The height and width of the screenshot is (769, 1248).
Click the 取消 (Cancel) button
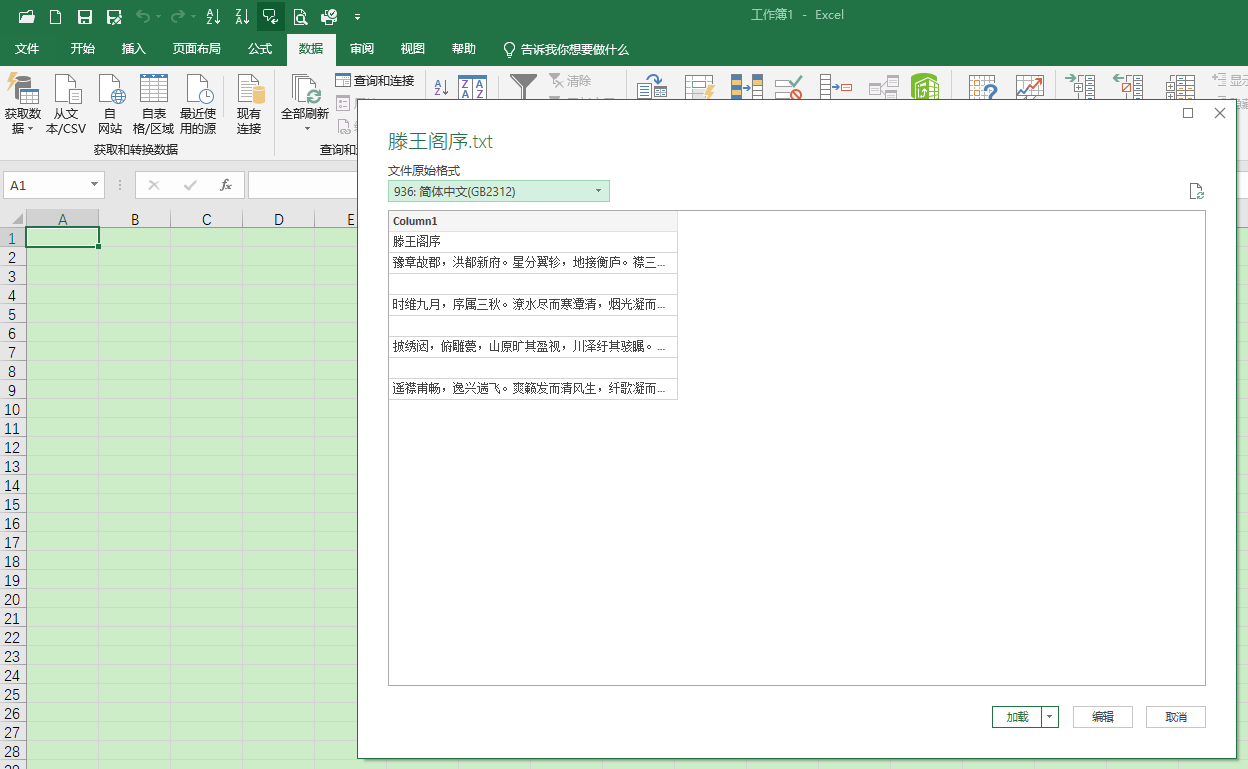1176,717
